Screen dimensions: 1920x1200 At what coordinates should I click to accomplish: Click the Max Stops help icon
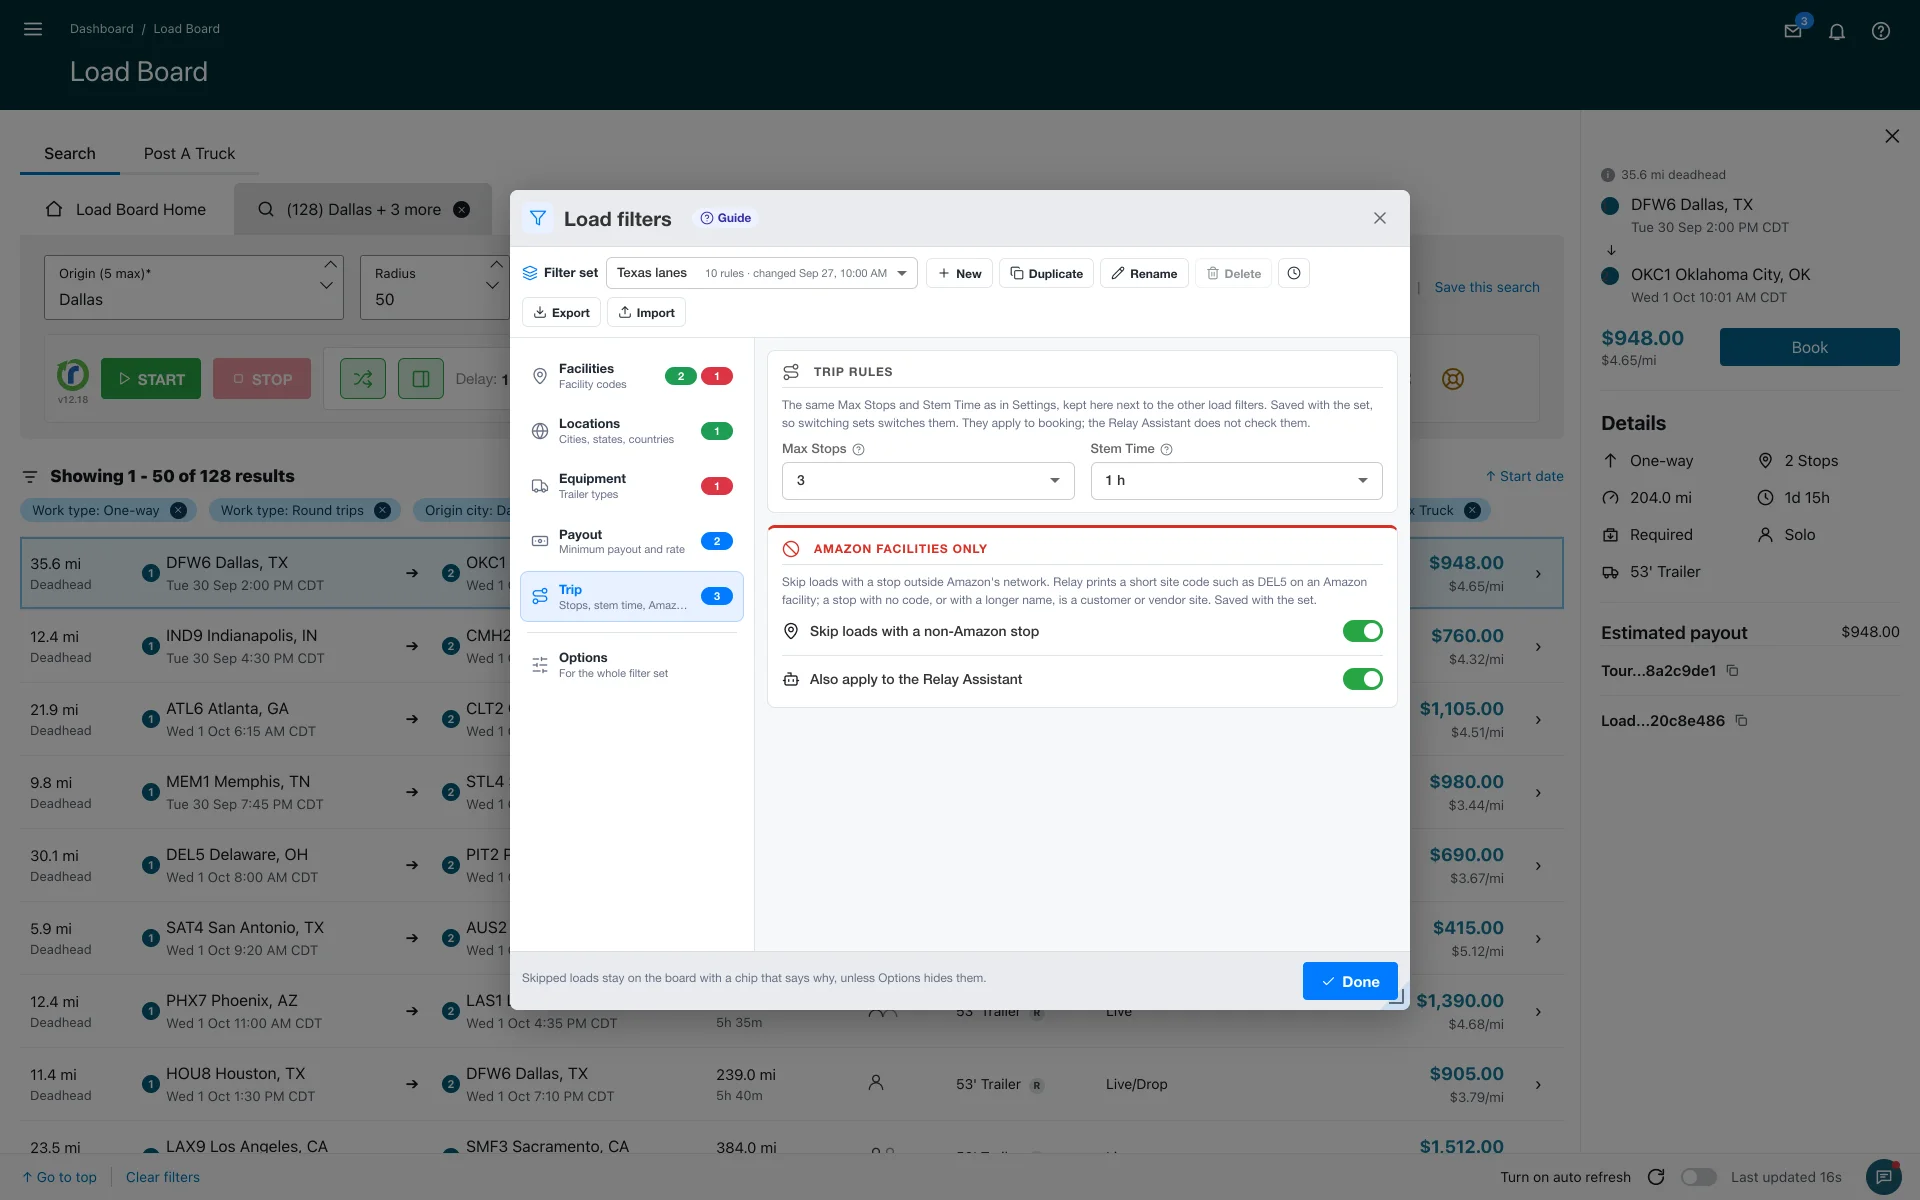click(x=858, y=449)
